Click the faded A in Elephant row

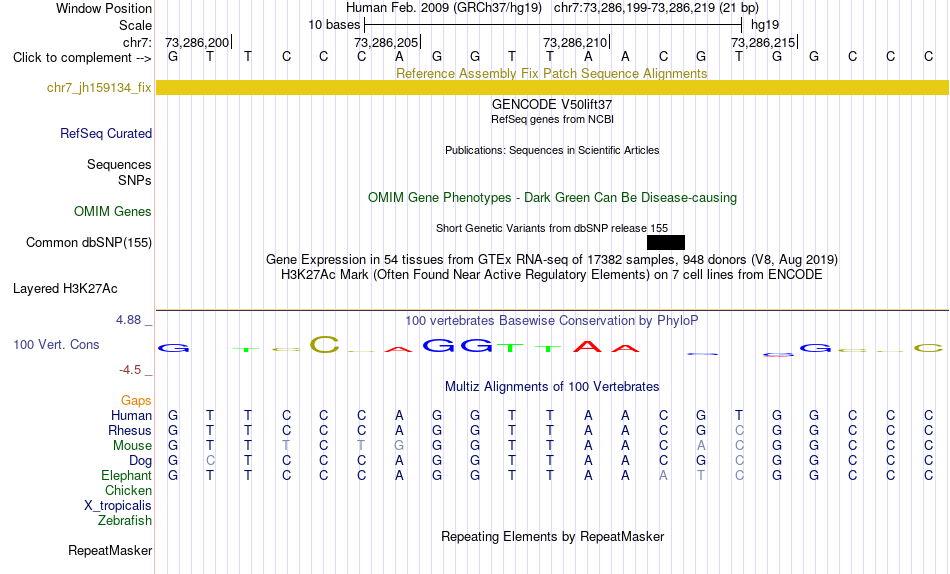pos(663,476)
